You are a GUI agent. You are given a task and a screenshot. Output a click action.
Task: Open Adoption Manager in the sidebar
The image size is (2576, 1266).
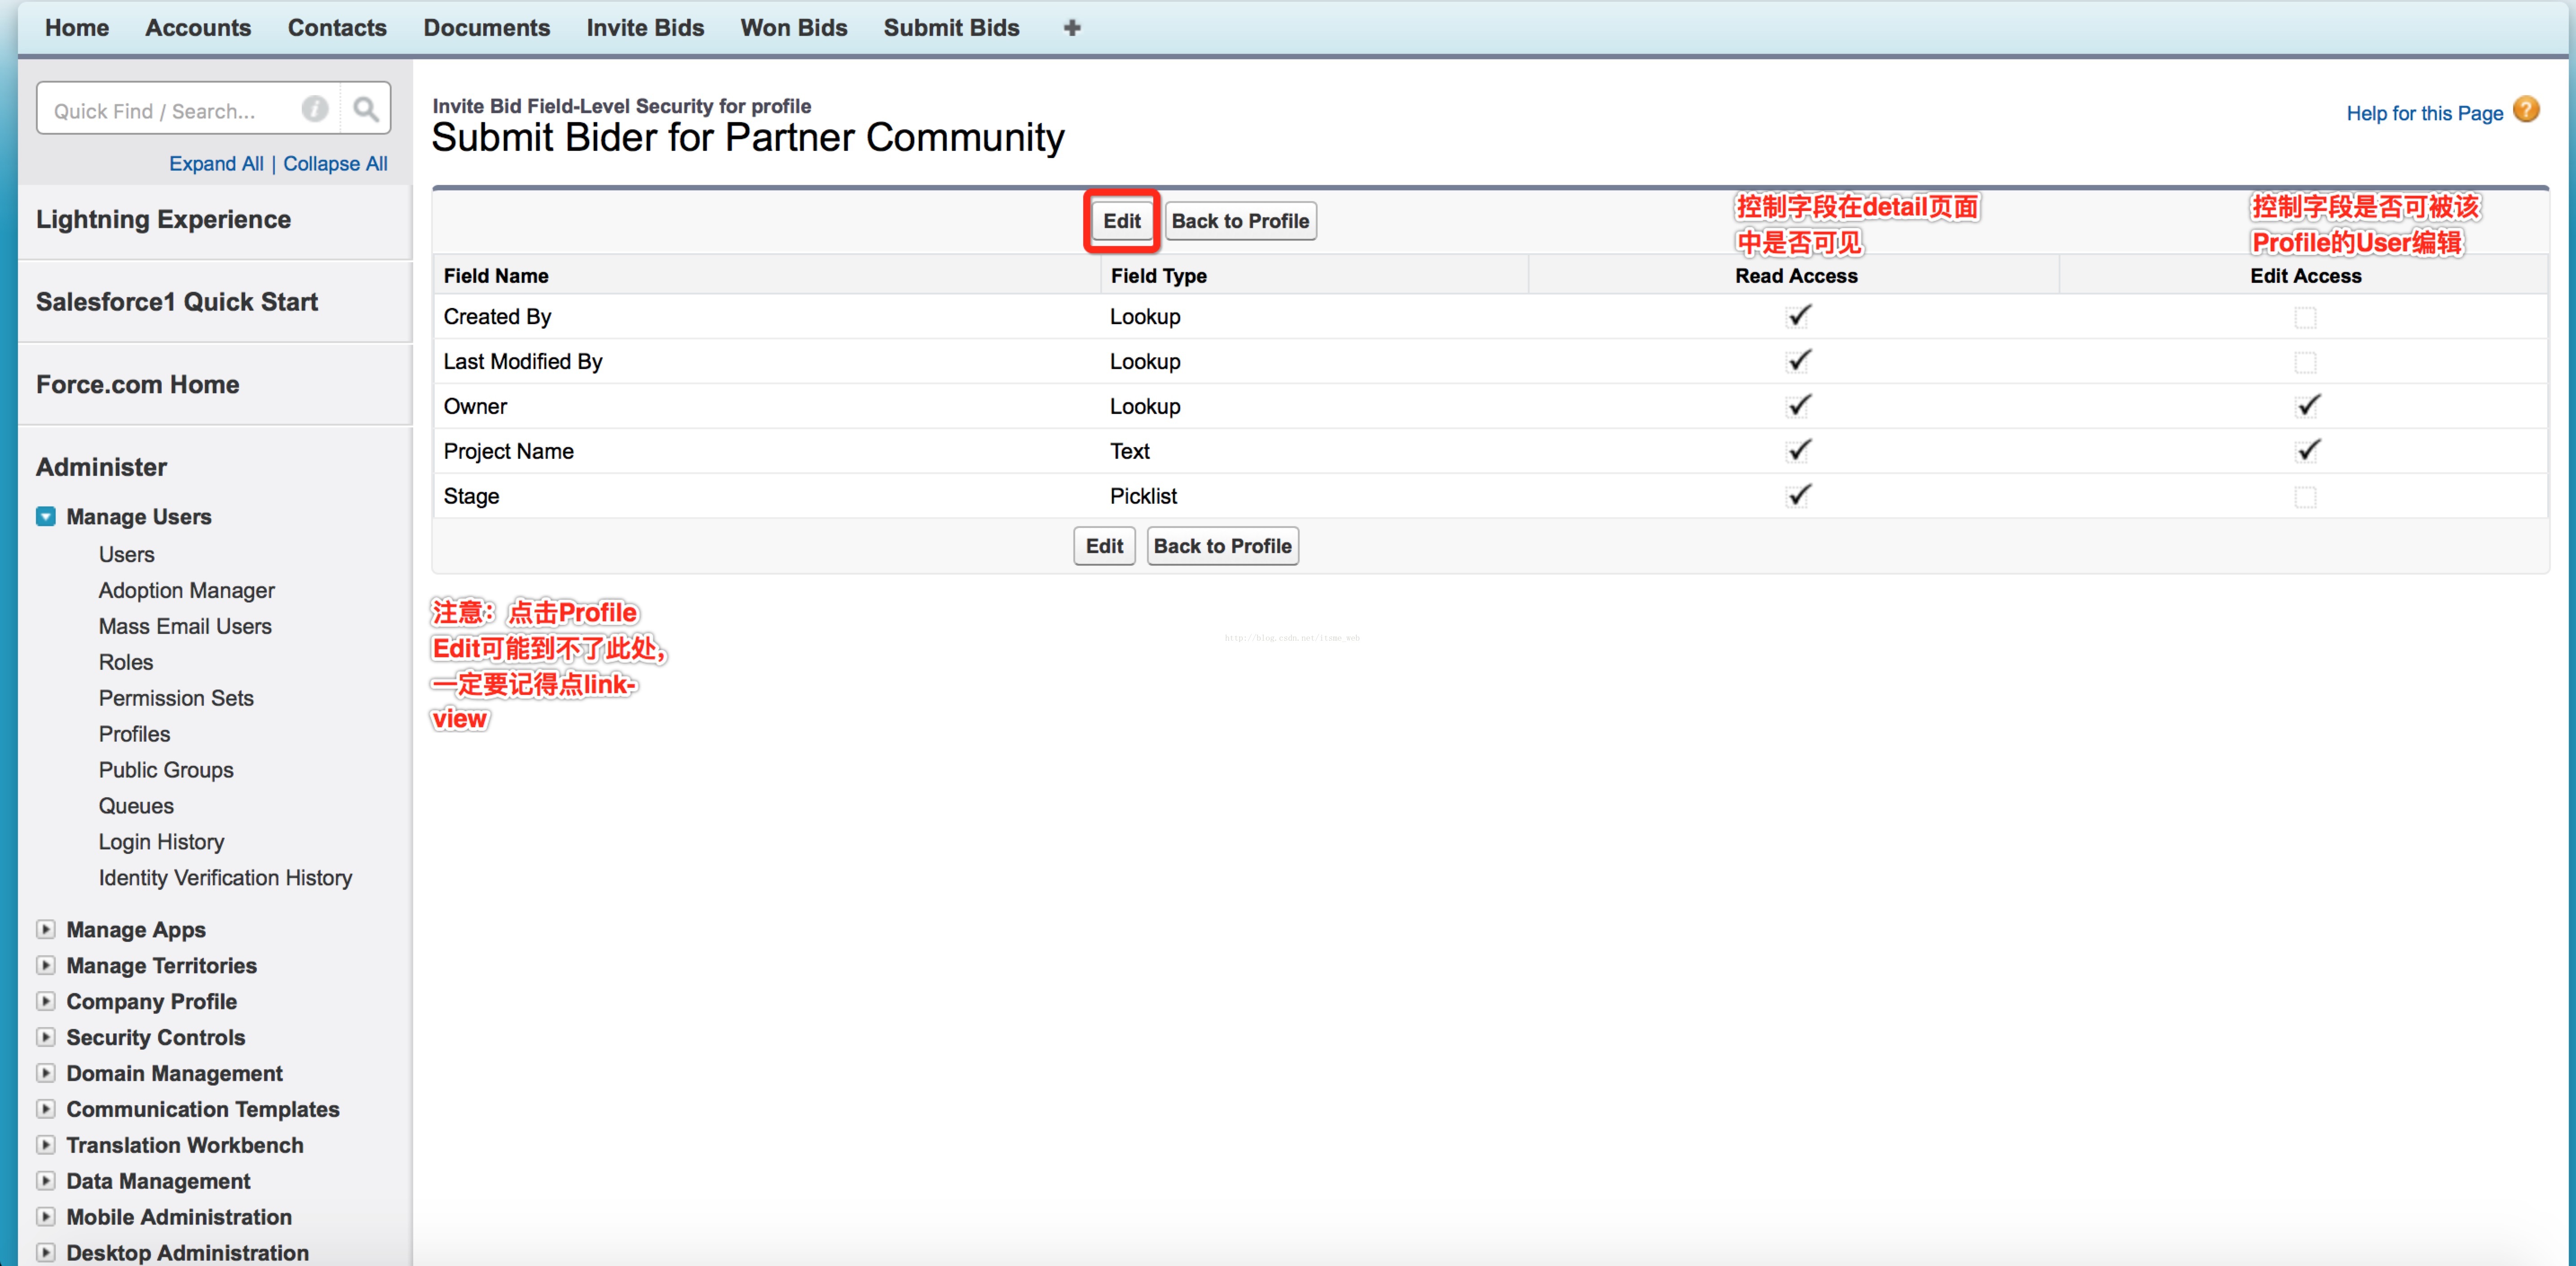coord(186,590)
